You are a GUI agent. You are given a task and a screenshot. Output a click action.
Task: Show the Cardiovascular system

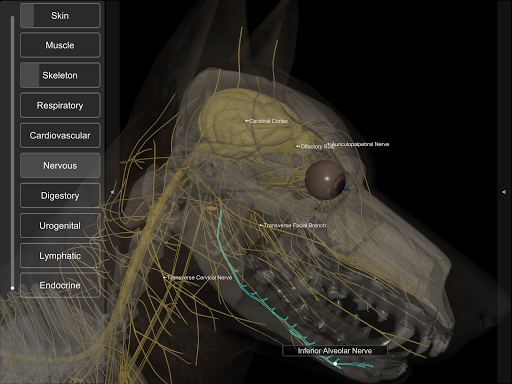pyautogui.click(x=60, y=135)
